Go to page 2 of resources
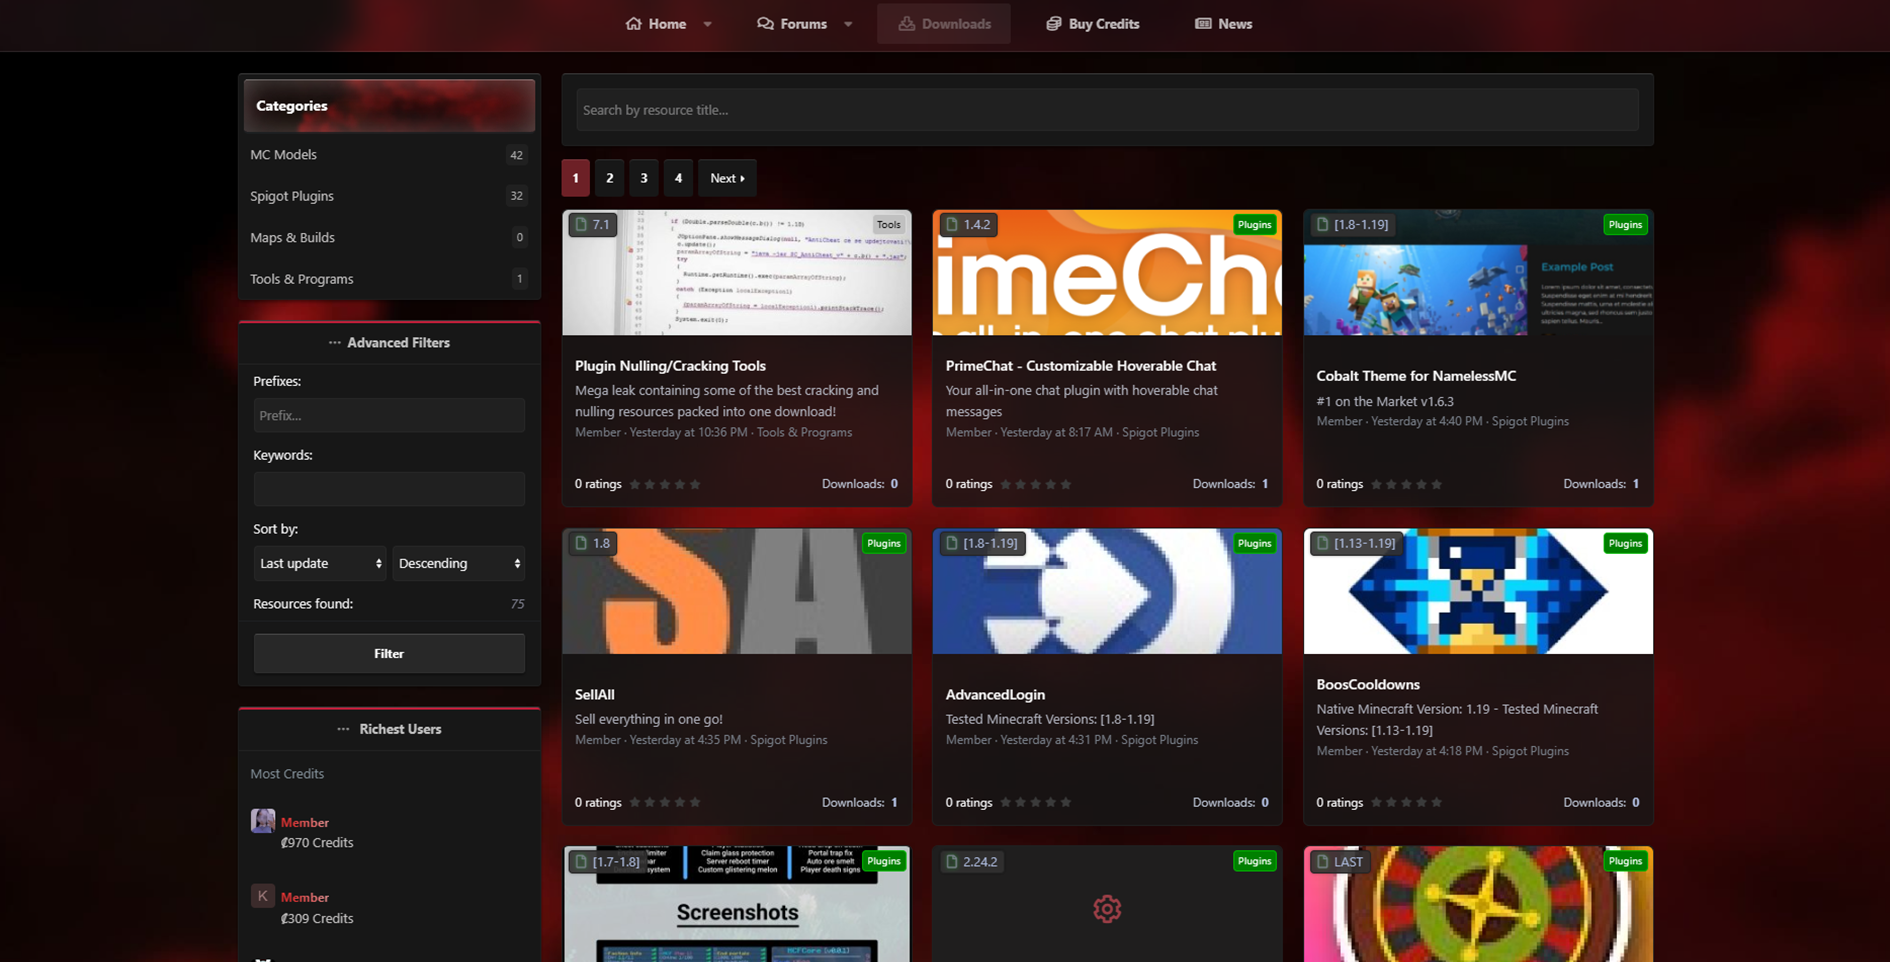 (609, 178)
